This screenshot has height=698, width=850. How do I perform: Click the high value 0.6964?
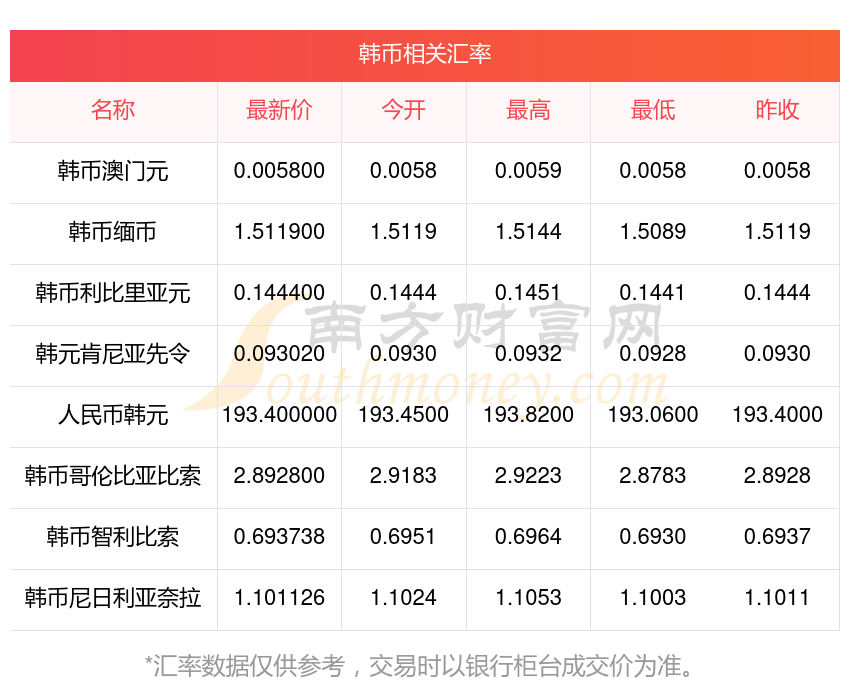[x=528, y=537]
